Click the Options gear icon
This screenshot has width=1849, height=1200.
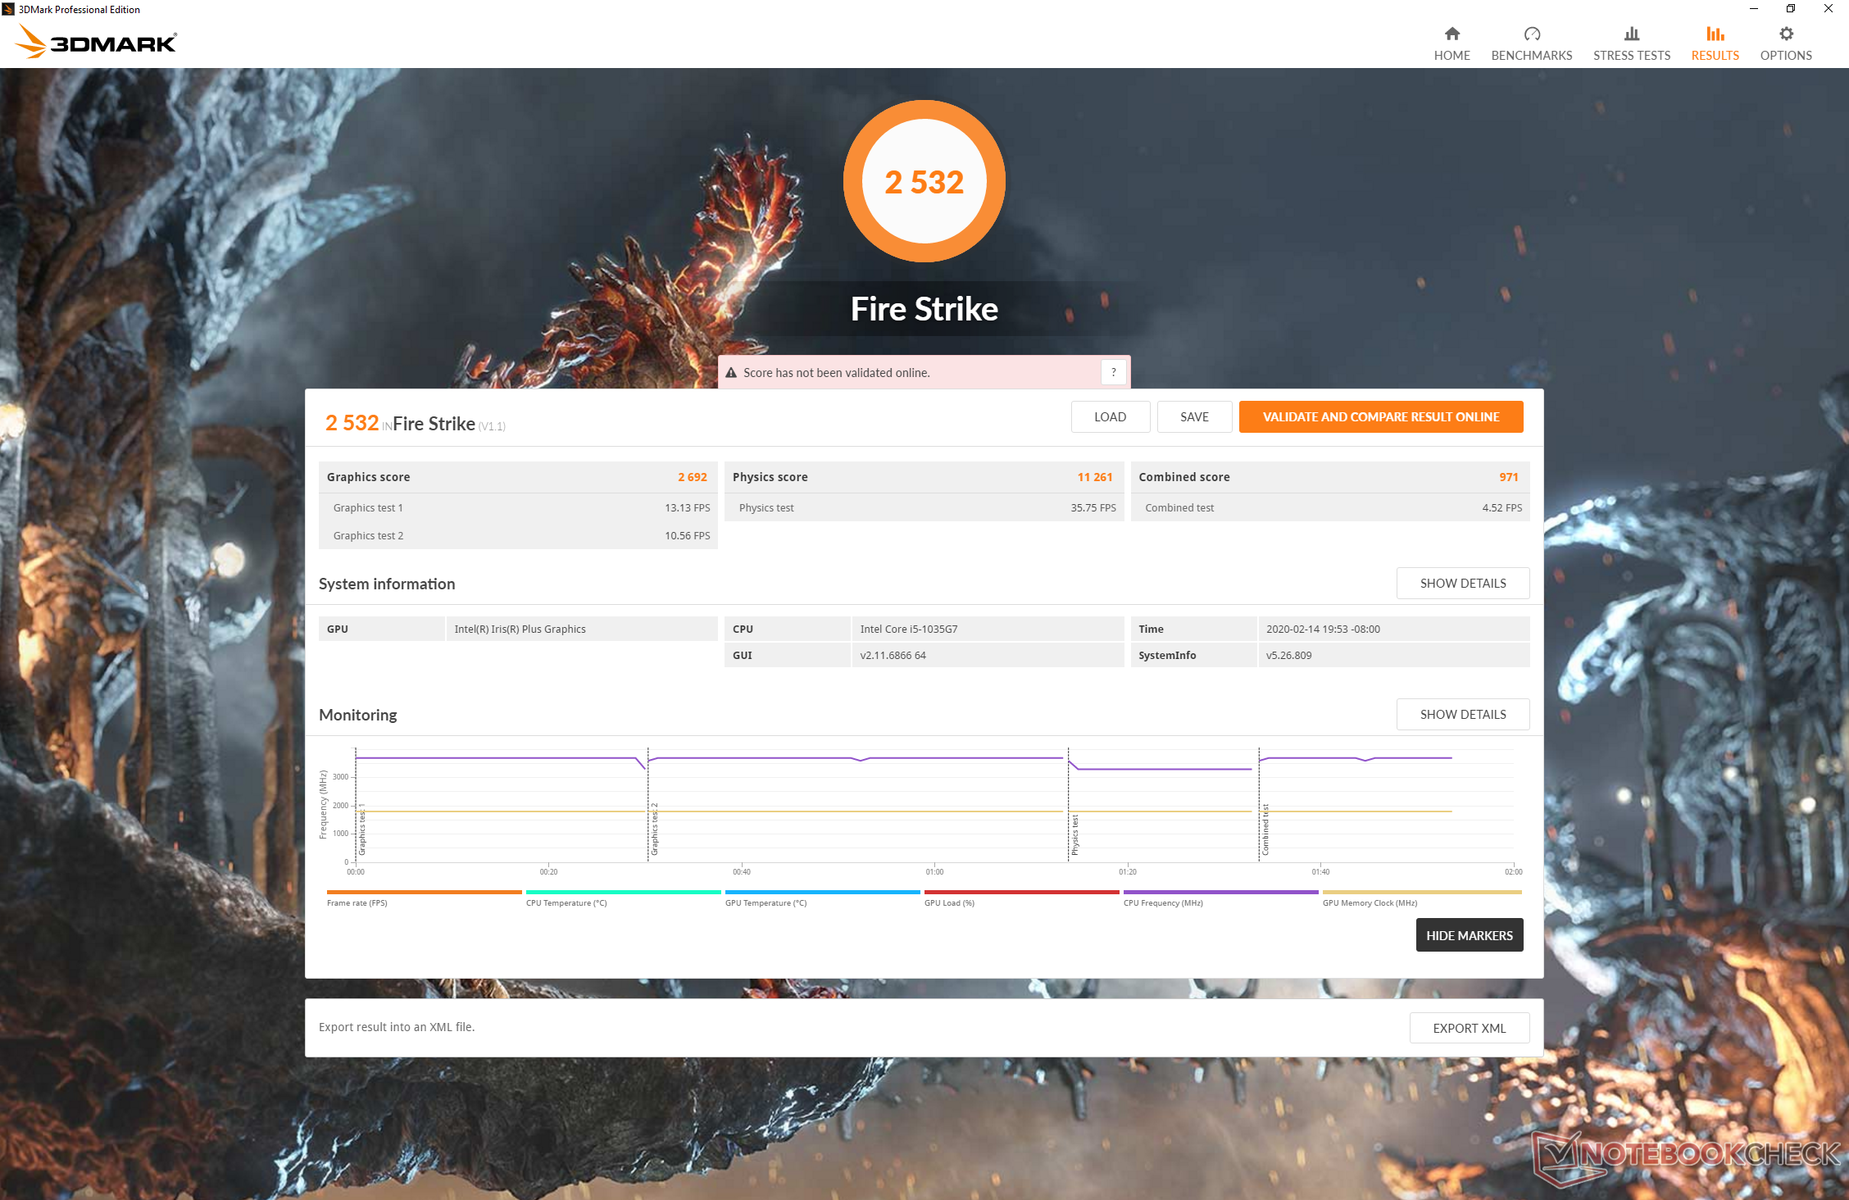click(1786, 34)
